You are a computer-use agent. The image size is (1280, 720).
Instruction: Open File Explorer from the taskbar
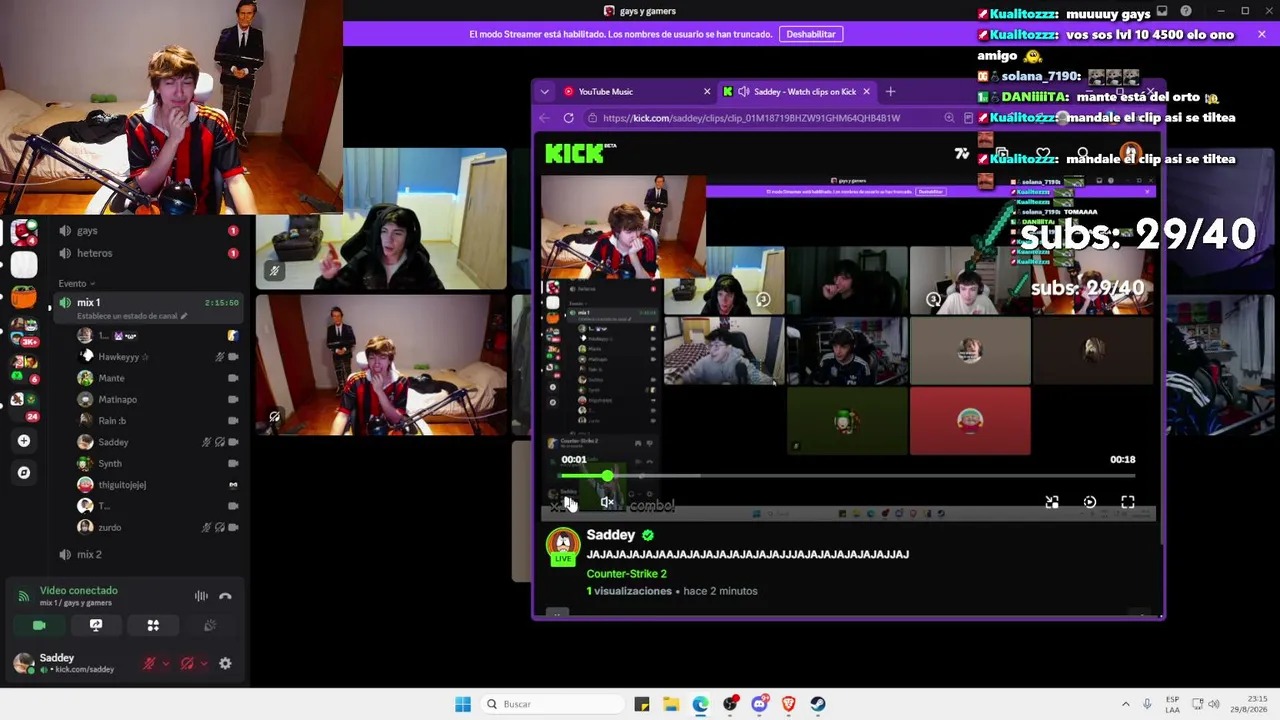click(x=671, y=704)
